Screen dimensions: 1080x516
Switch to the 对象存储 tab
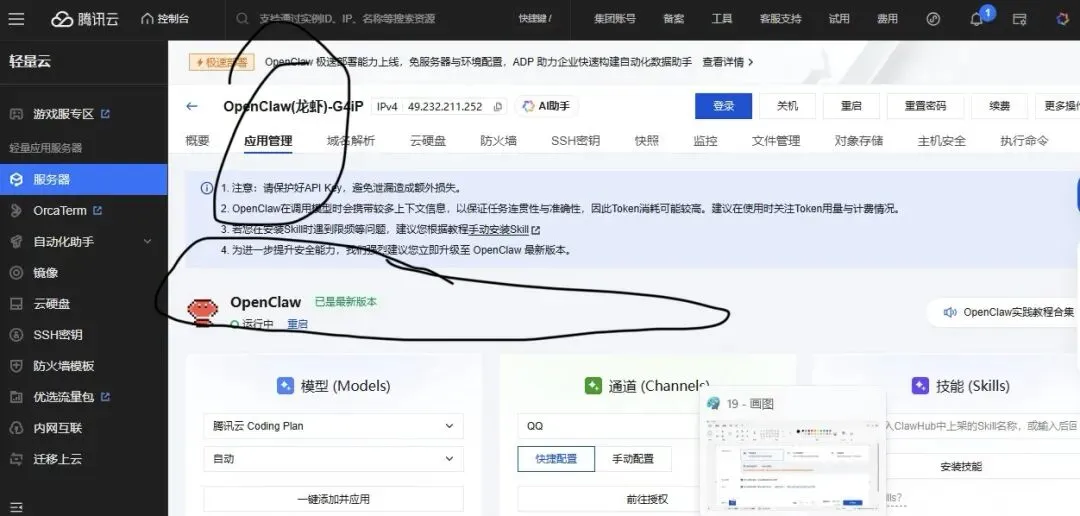click(859, 141)
